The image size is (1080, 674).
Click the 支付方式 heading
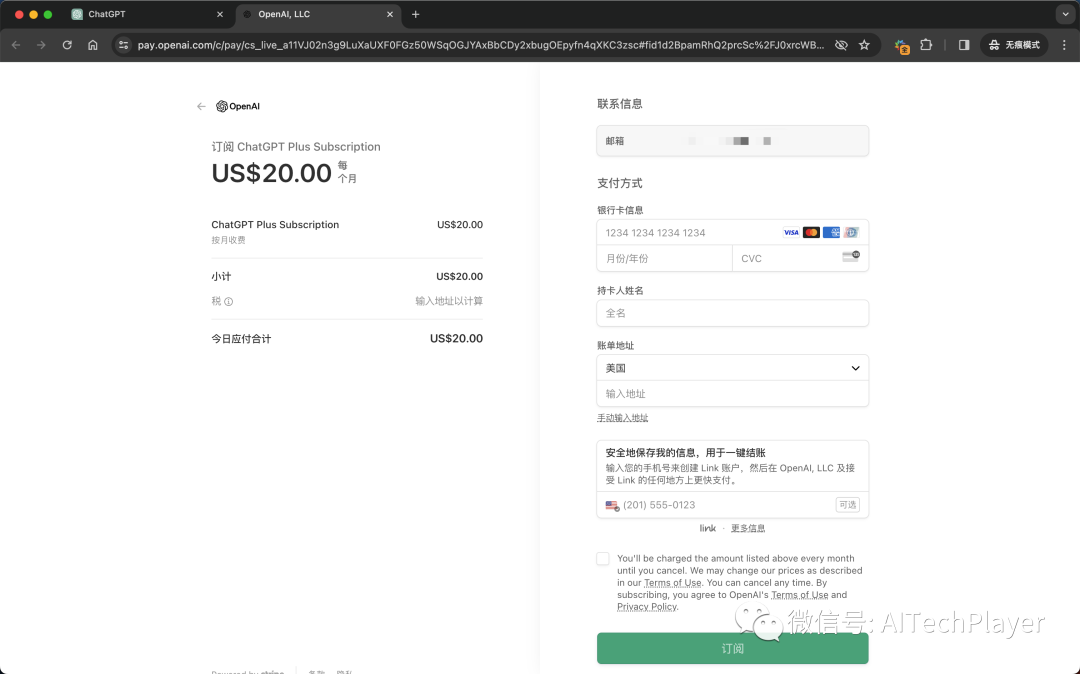coord(620,183)
